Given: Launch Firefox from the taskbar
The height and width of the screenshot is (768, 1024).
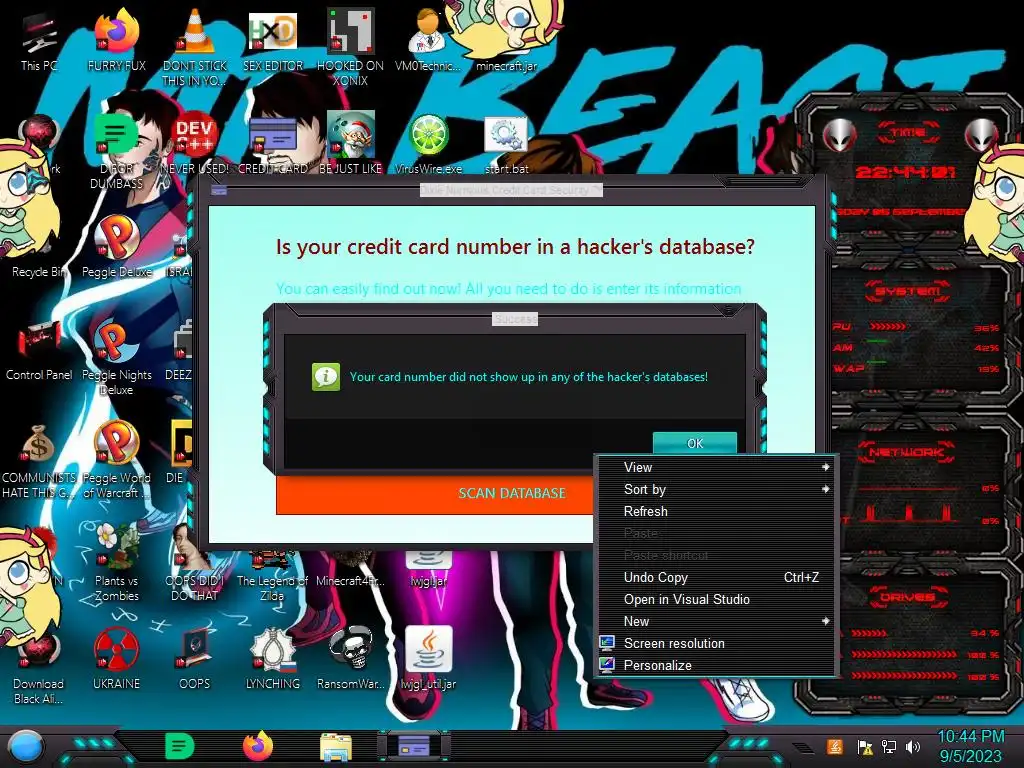Looking at the screenshot, I should coord(258,746).
